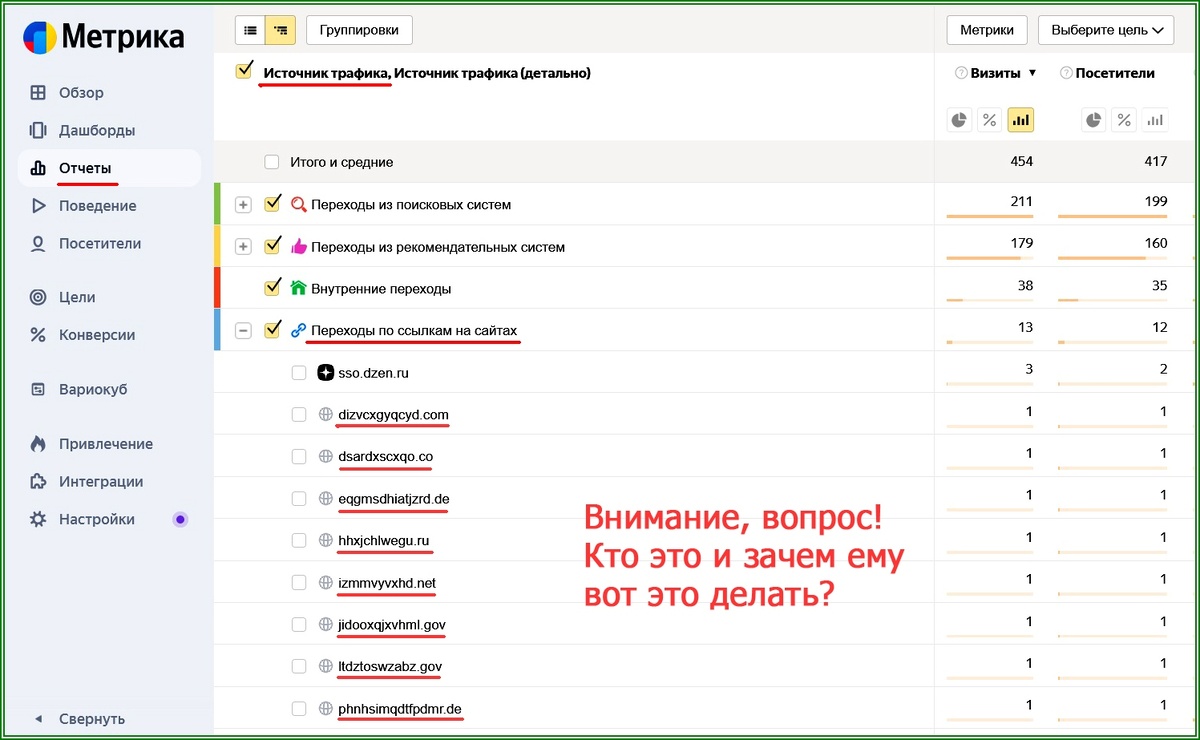1200x740 pixels.
Task: Check the Итого и средние checkbox
Action: click(x=271, y=161)
